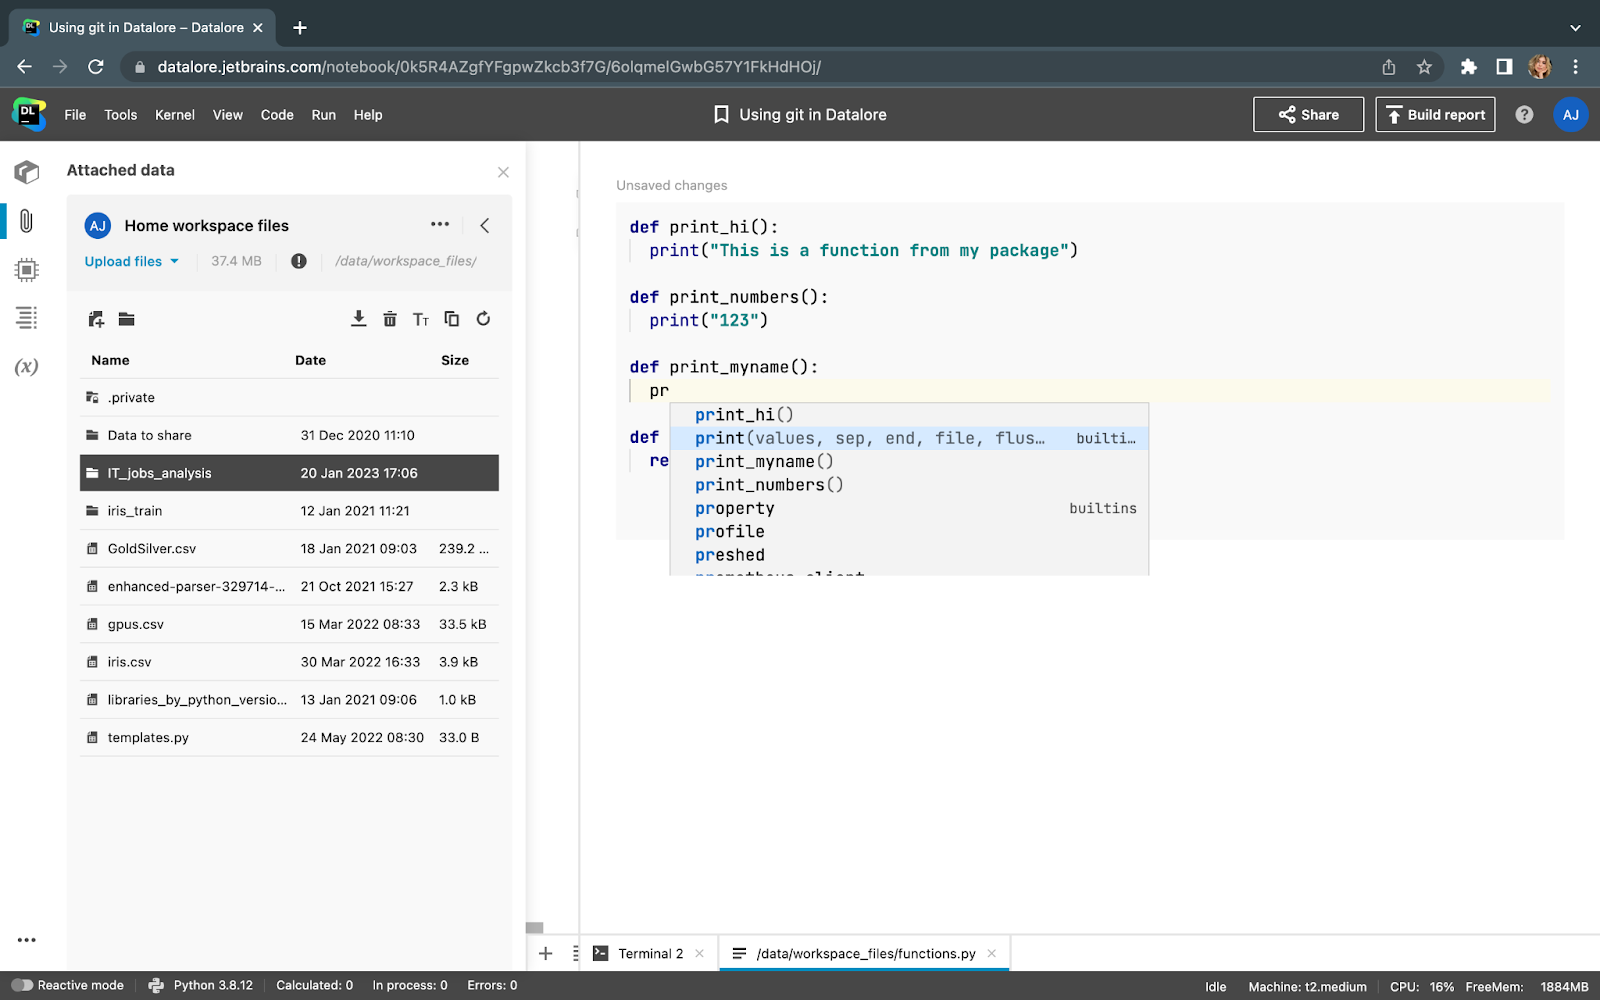1600x1000 pixels.
Task: Open the Variables (x) sidebar panel
Action: (27, 367)
